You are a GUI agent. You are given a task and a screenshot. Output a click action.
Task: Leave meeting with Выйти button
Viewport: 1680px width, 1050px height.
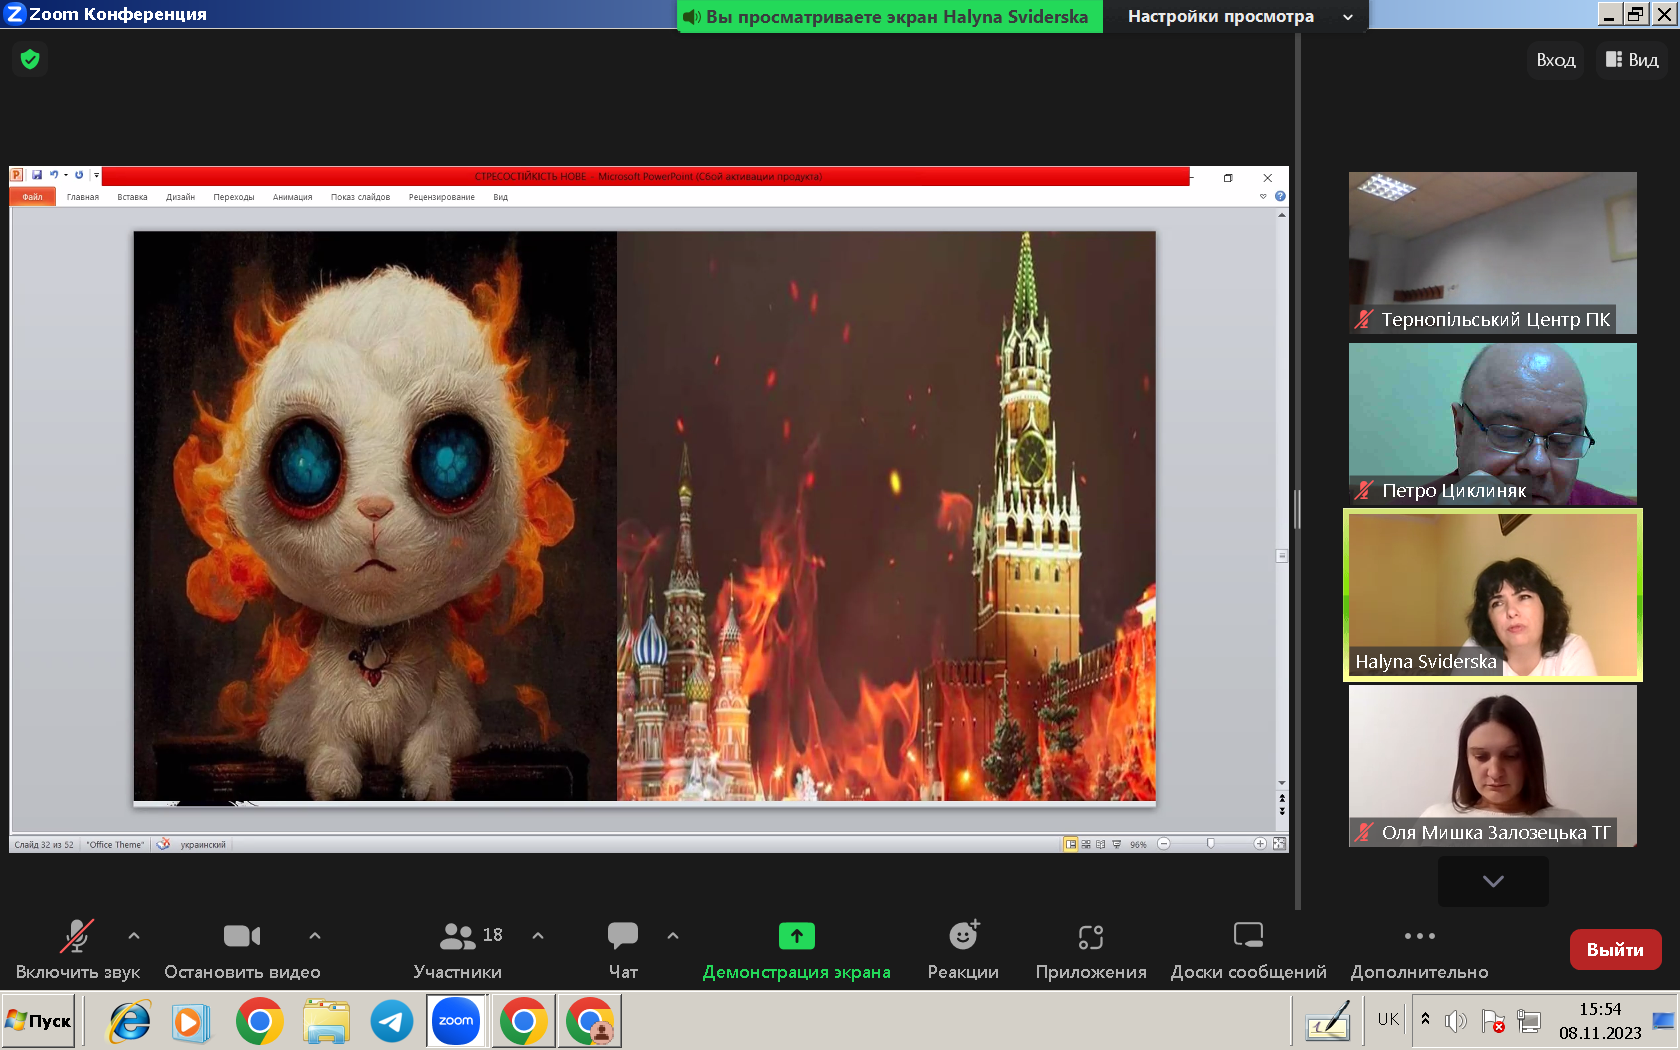tap(1615, 949)
